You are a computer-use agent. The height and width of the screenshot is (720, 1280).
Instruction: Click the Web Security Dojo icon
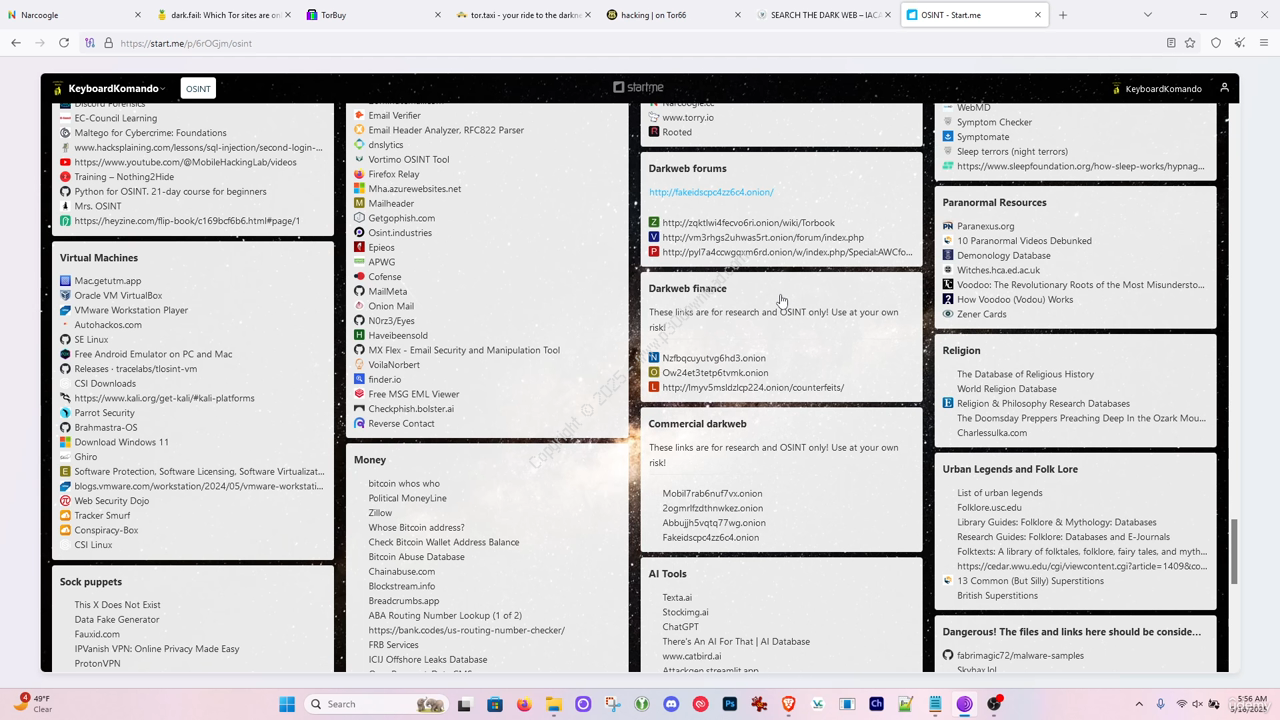(65, 501)
